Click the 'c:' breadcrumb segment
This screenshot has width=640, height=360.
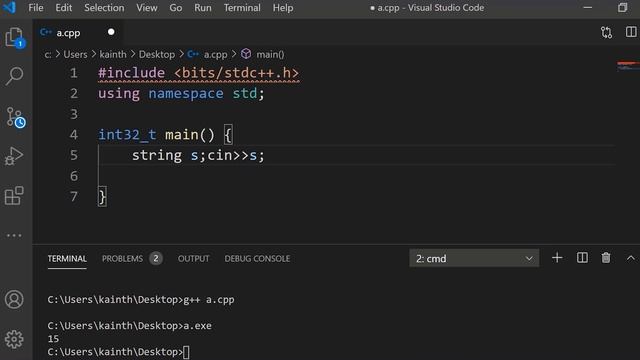[48, 54]
